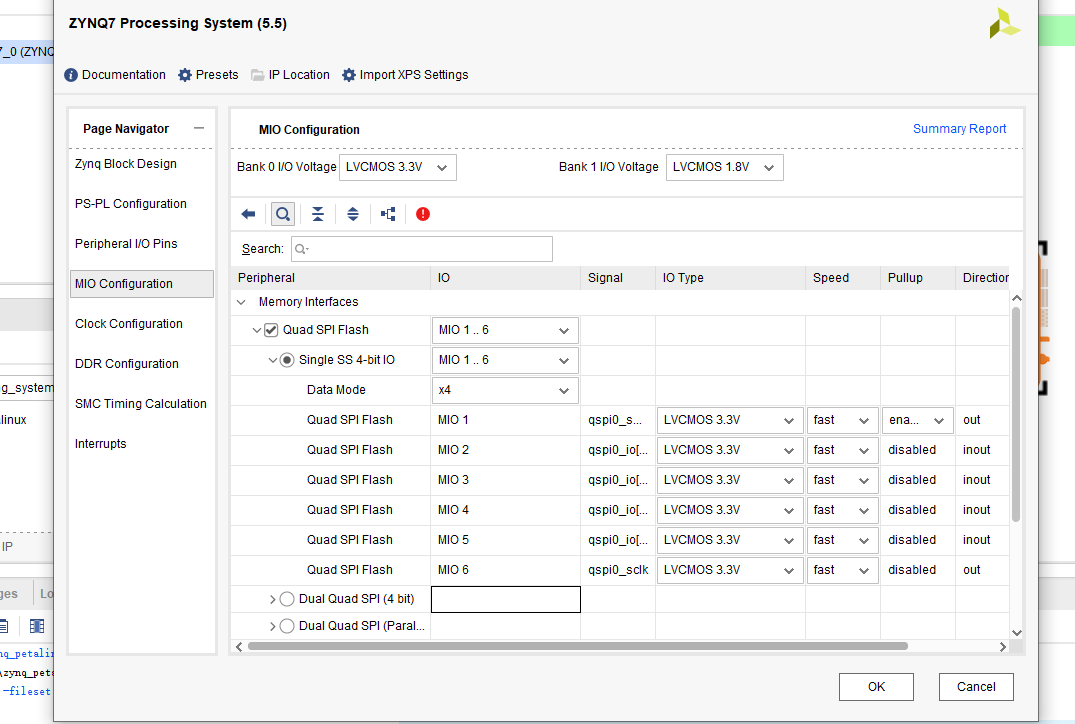1075x724 pixels.
Task: Select MIO Configuration page
Action: point(142,284)
